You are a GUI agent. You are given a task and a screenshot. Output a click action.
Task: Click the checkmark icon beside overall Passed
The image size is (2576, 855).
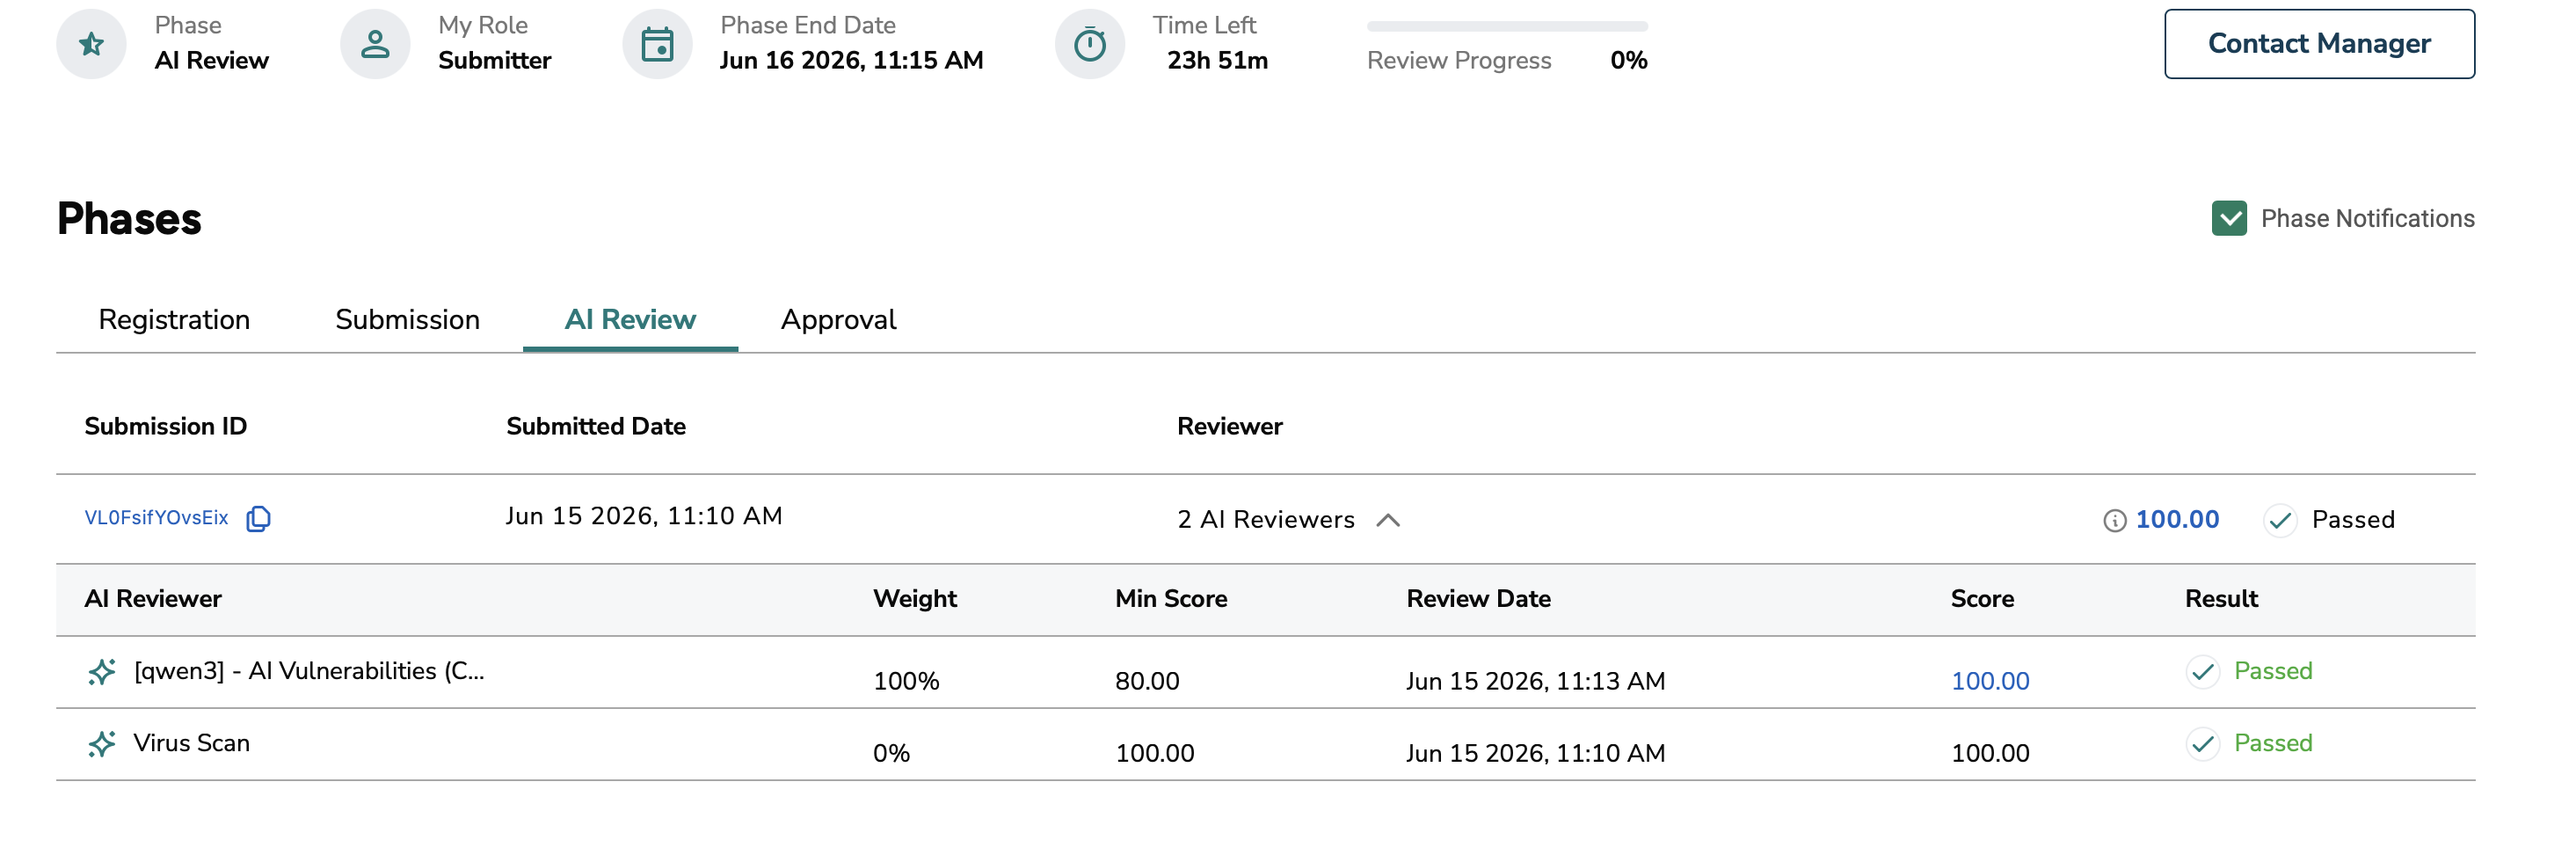(x=2280, y=520)
